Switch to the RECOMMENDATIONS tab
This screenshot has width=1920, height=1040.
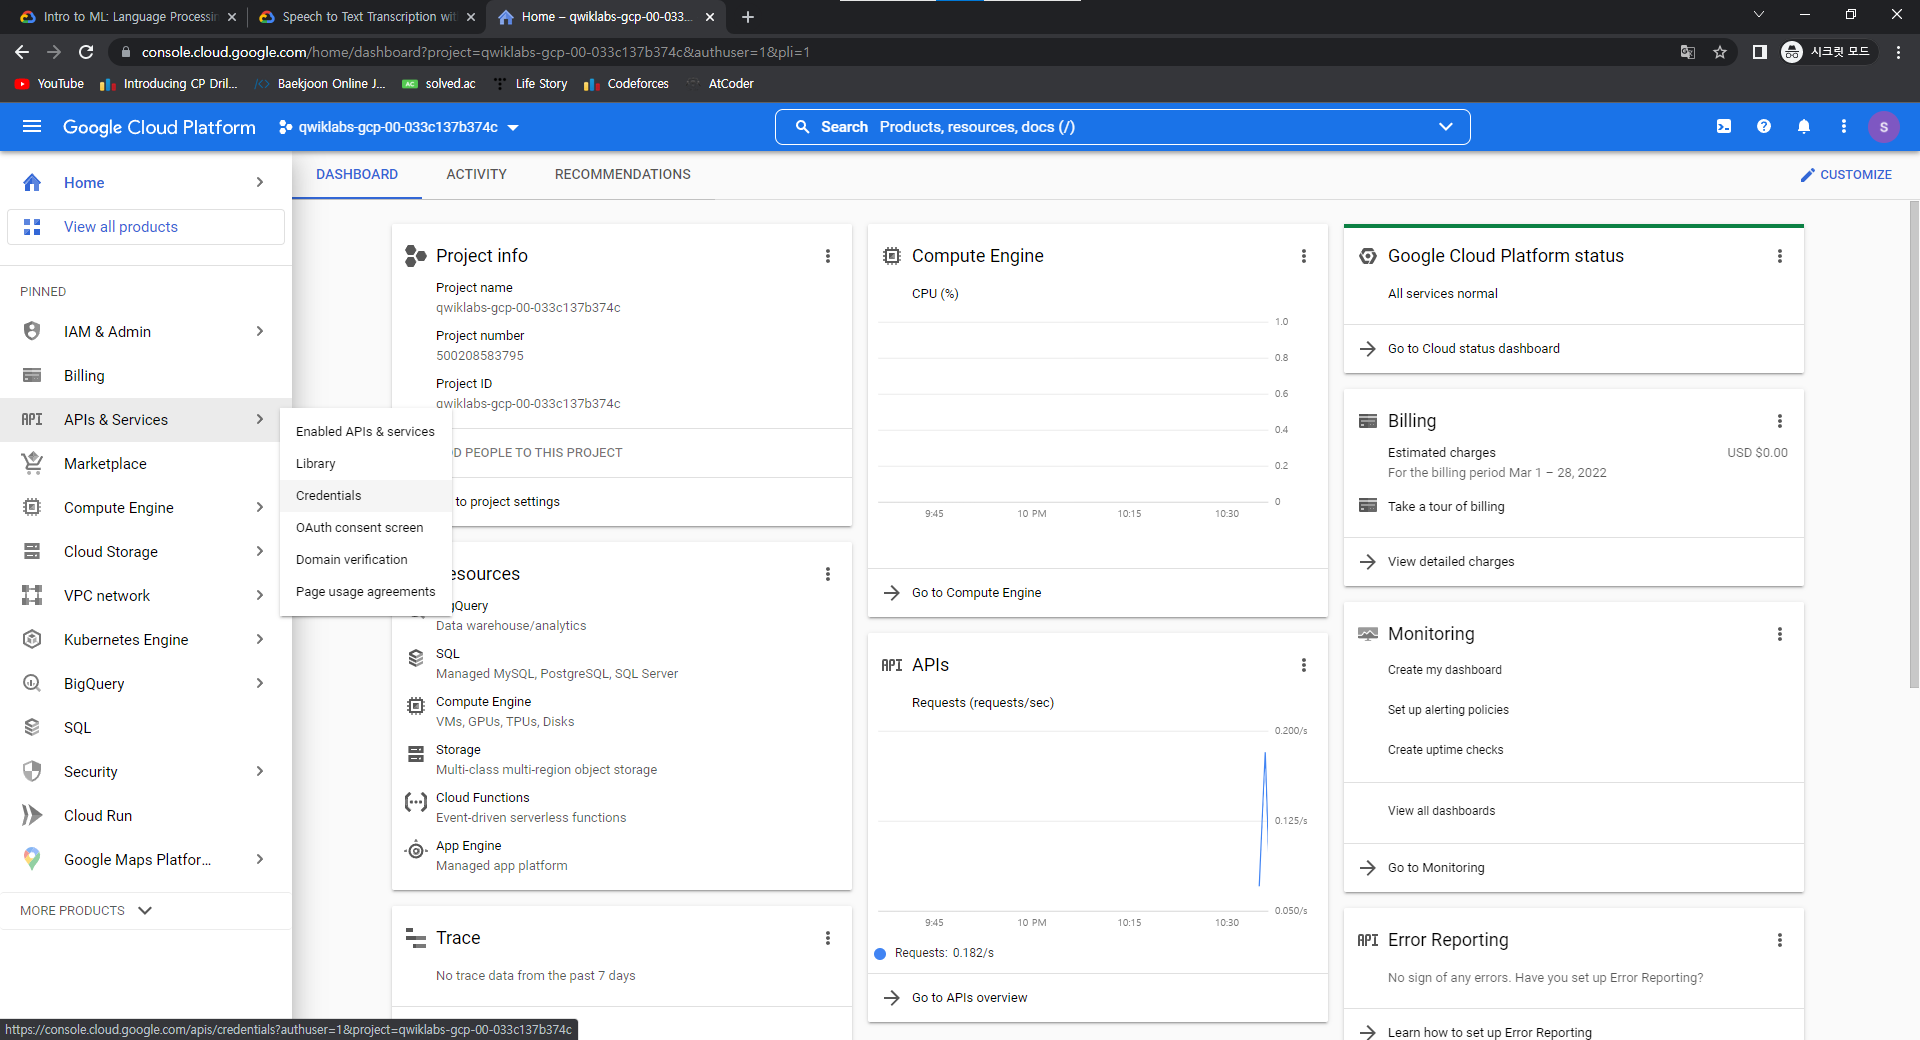tap(622, 174)
